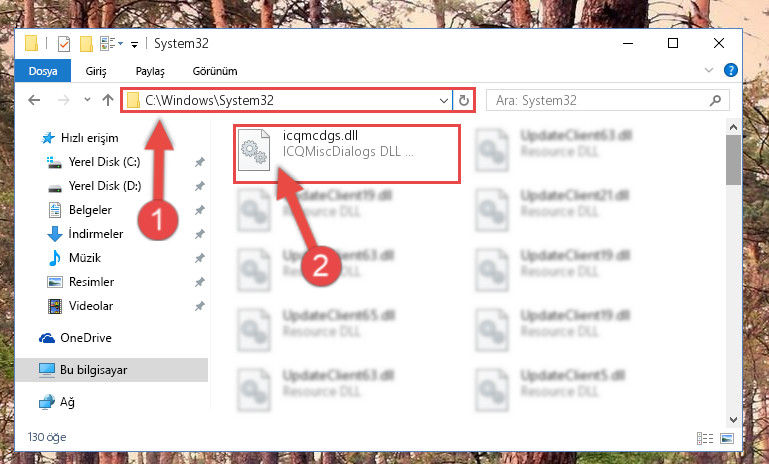This screenshot has height=464, width=769.
Task: Click the Back navigation arrow
Action: point(34,100)
